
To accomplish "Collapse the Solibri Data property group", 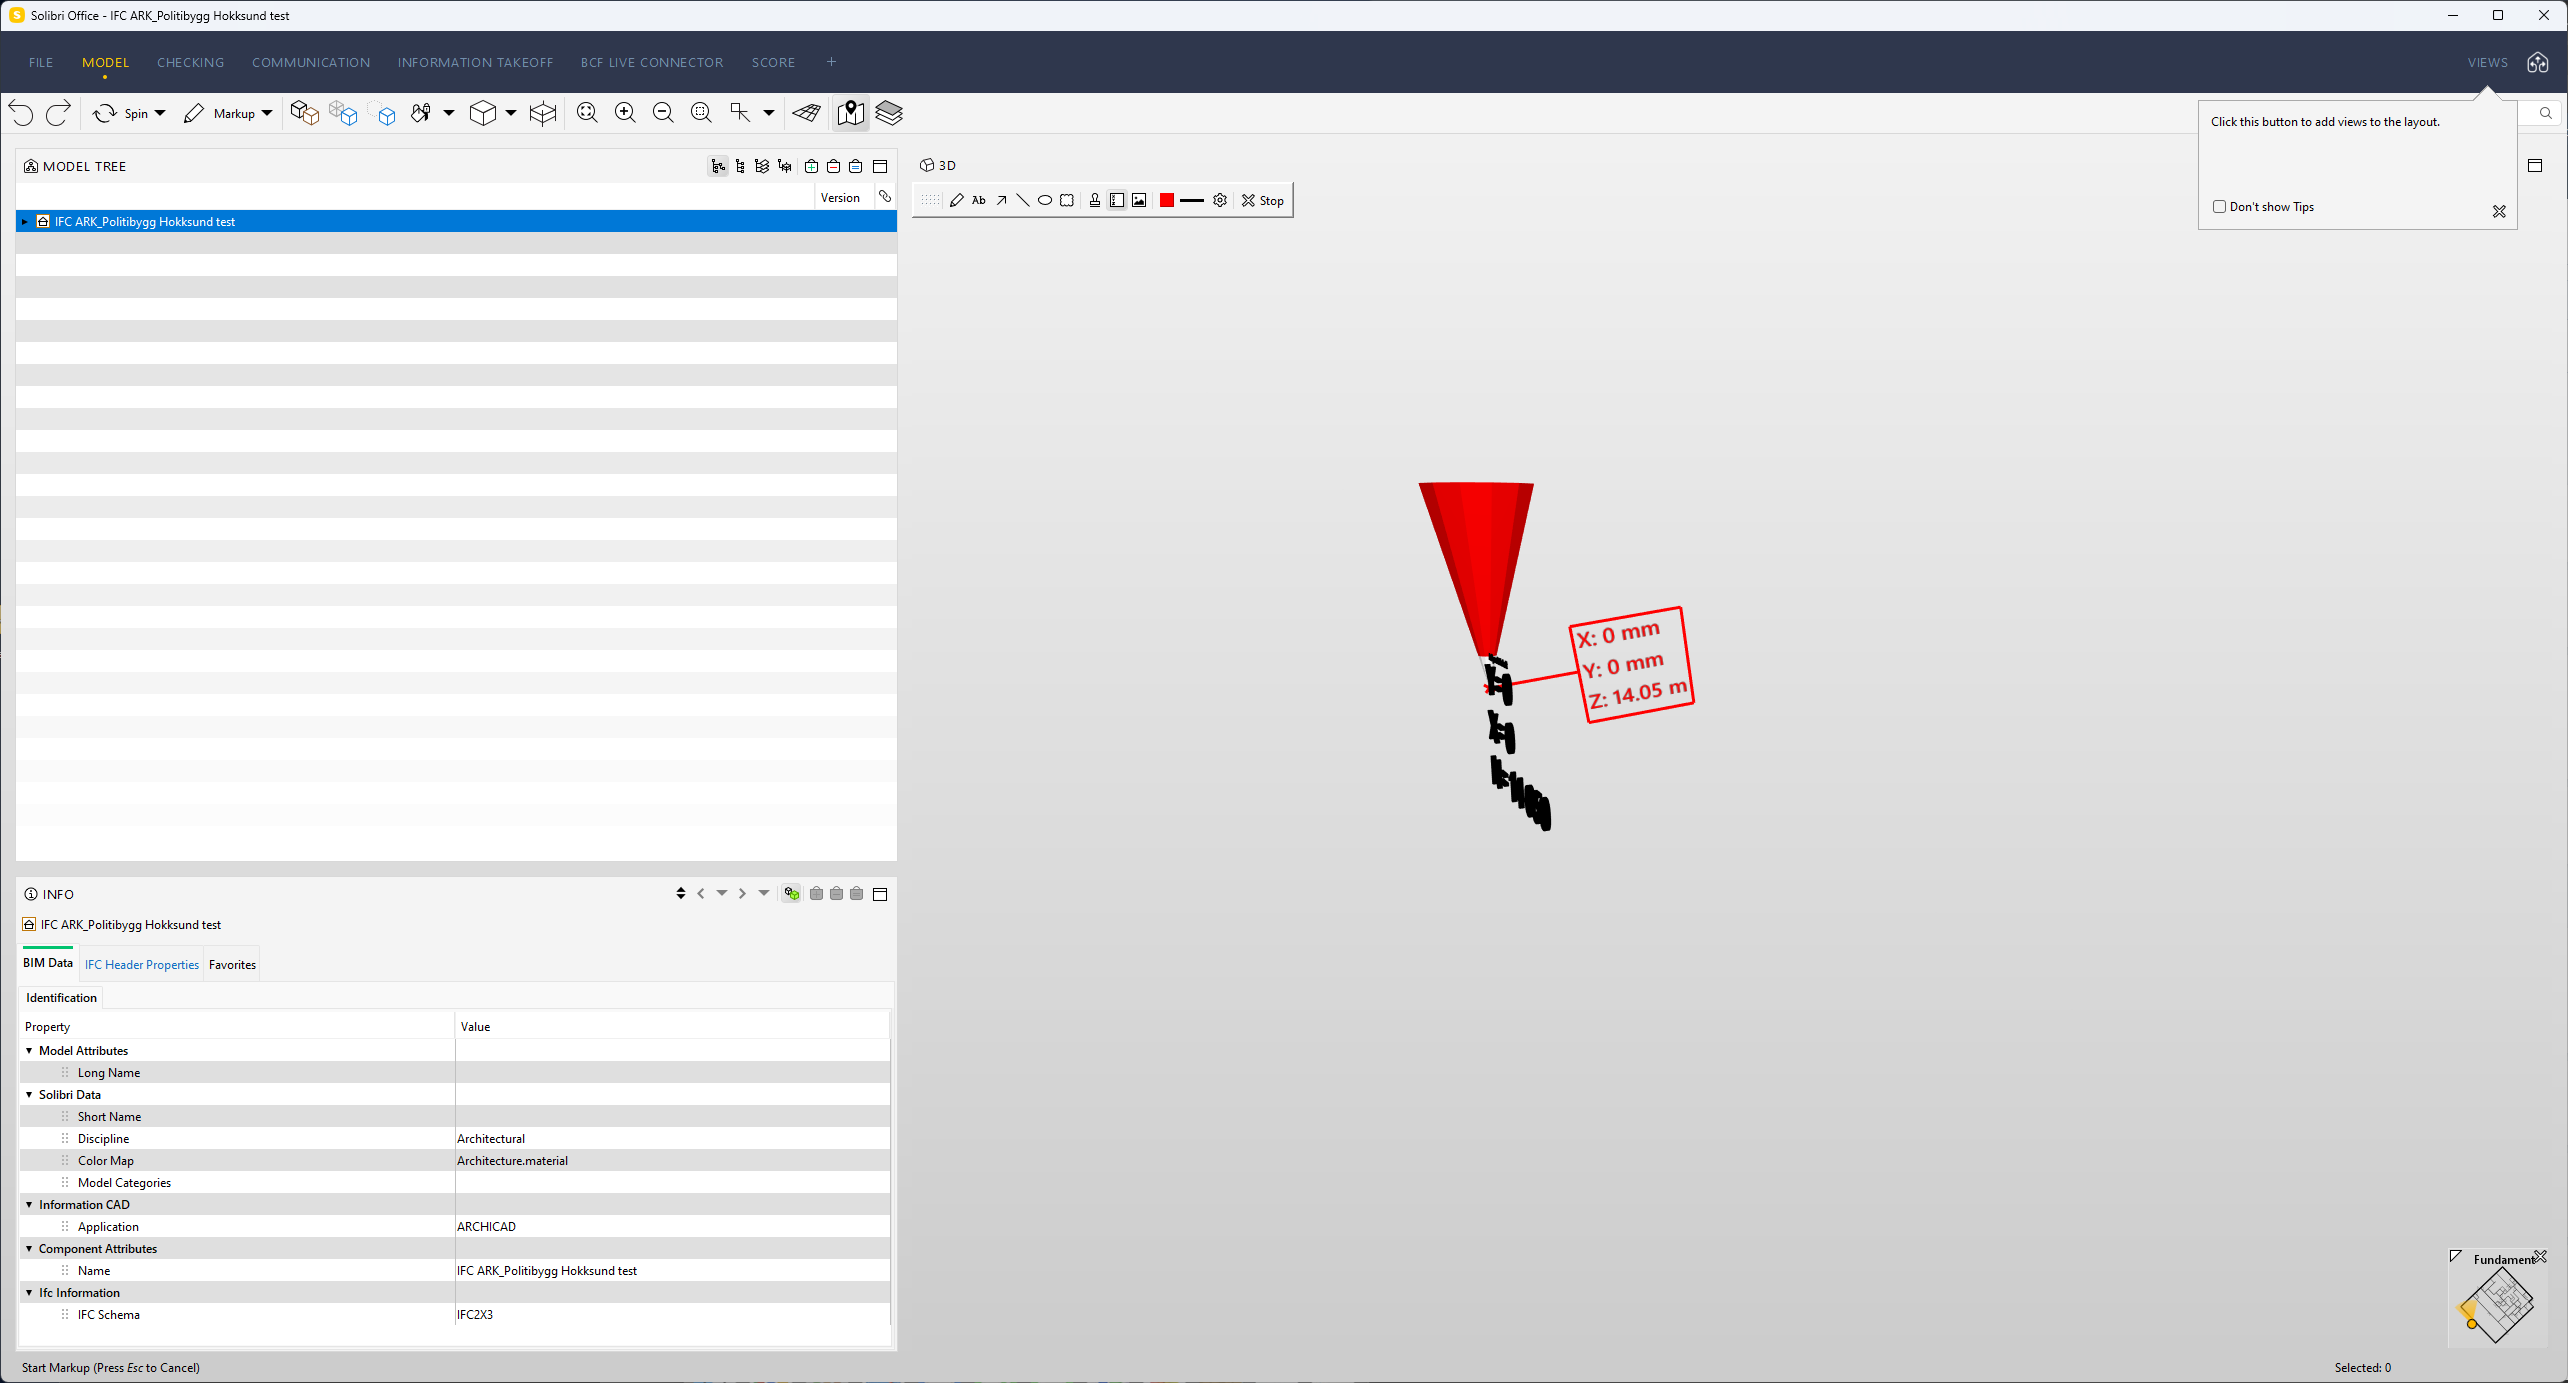I will click(x=29, y=1095).
